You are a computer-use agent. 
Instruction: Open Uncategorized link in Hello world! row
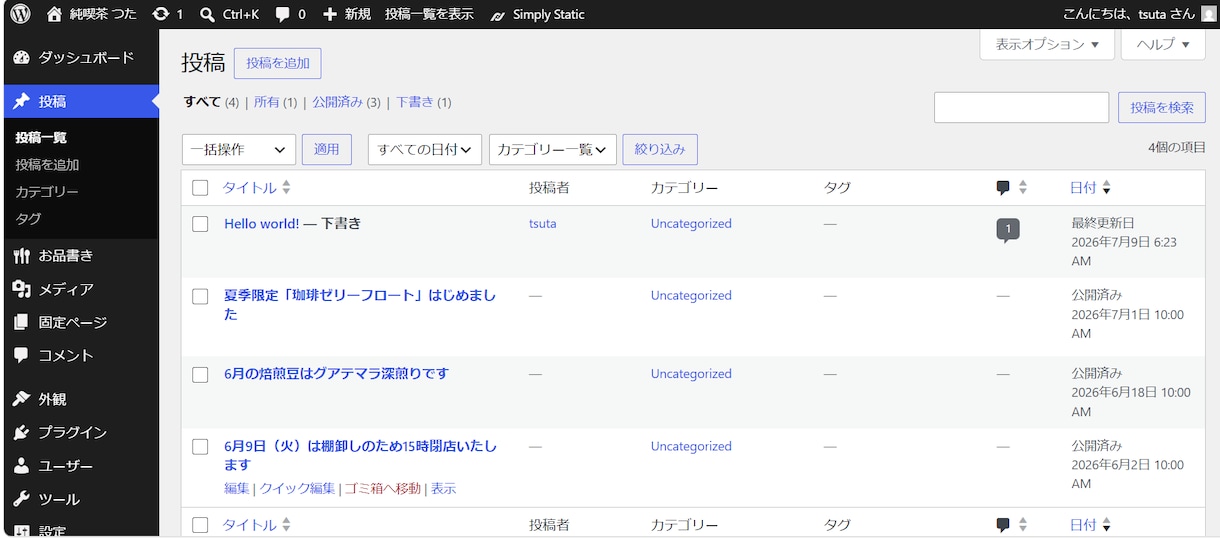[x=691, y=224]
